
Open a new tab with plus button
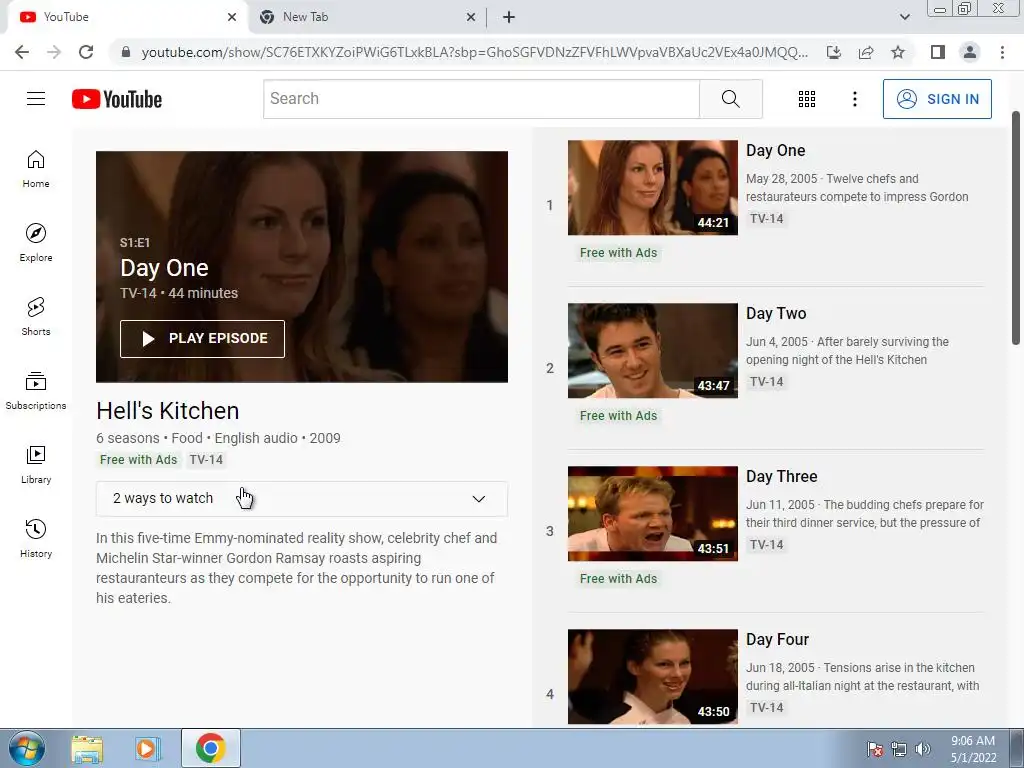(x=509, y=17)
